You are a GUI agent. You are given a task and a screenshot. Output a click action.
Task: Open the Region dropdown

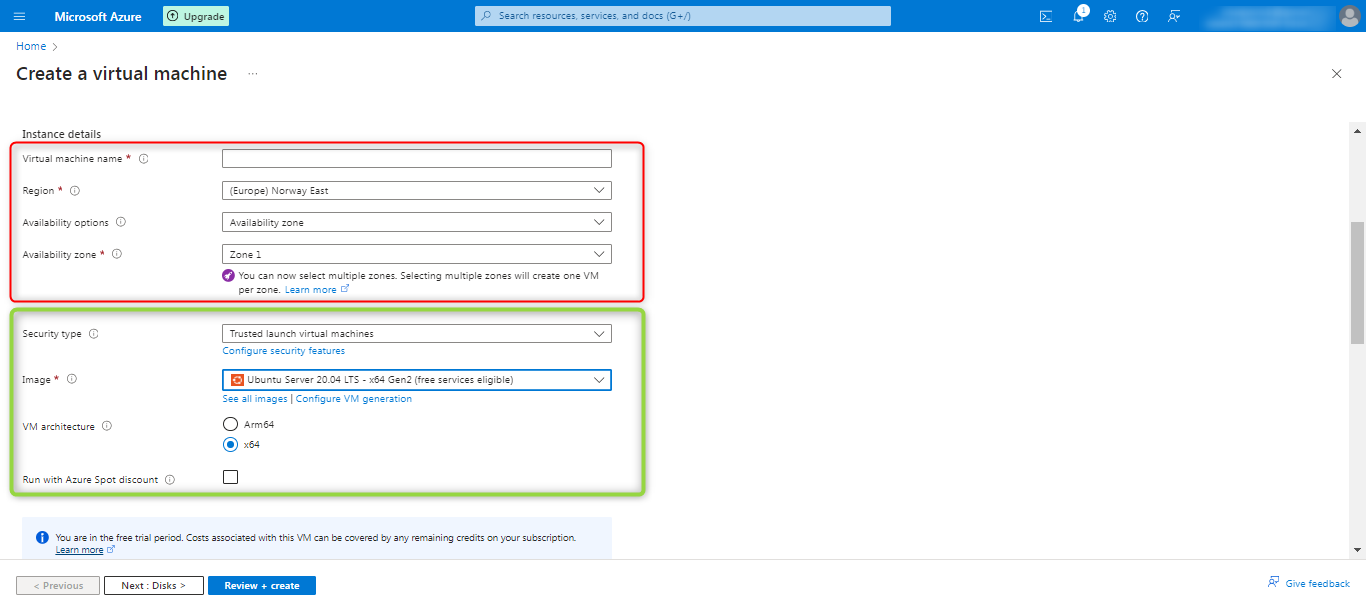416,190
